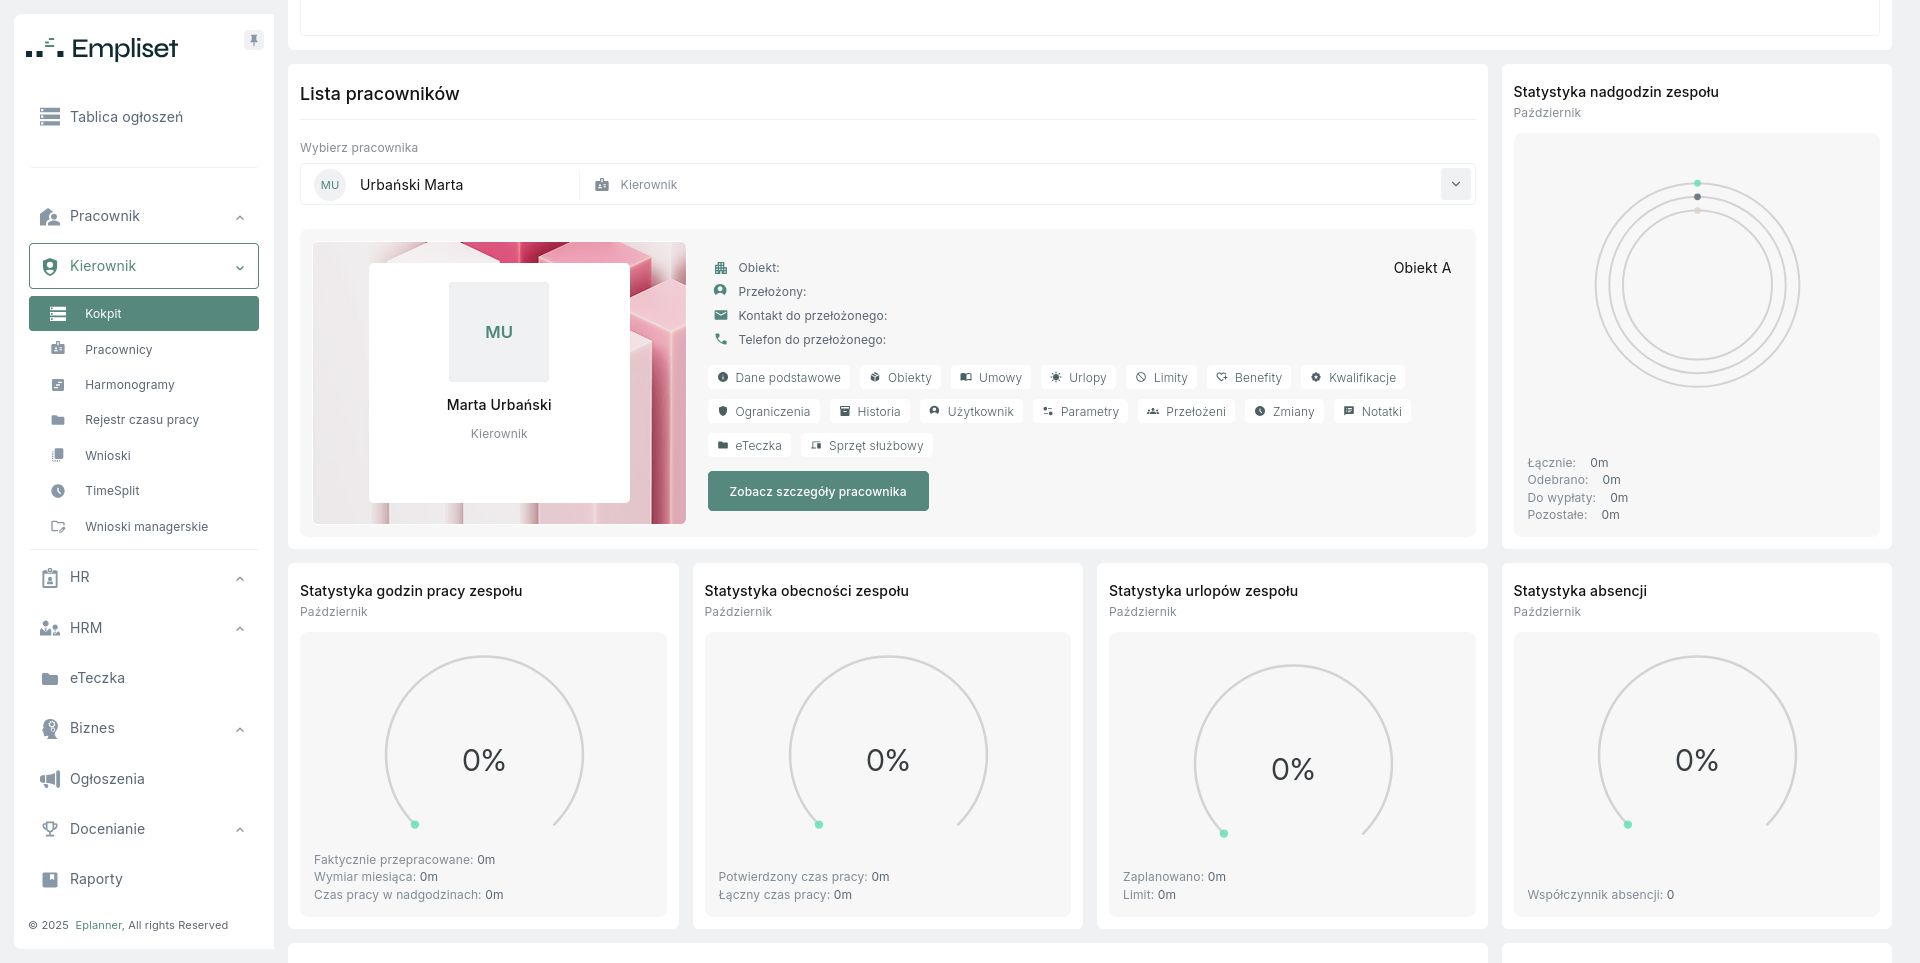This screenshot has width=1920, height=963.
Task: Open the Sprzęt służbowy tag
Action: (x=867, y=446)
